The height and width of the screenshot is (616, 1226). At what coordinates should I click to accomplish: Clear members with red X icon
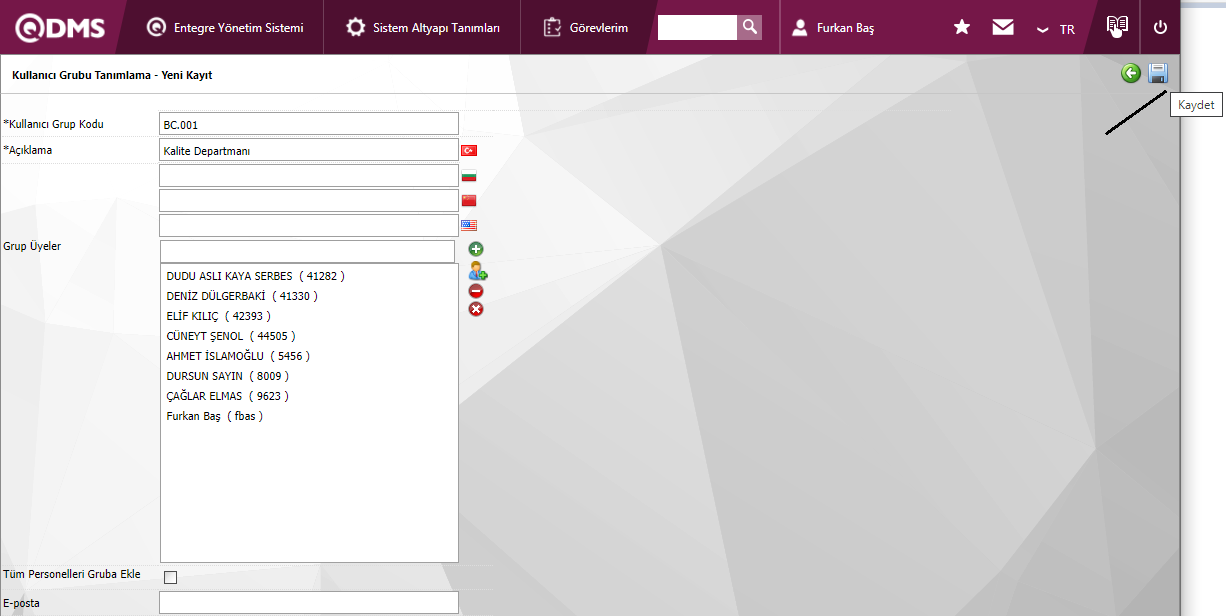click(476, 309)
